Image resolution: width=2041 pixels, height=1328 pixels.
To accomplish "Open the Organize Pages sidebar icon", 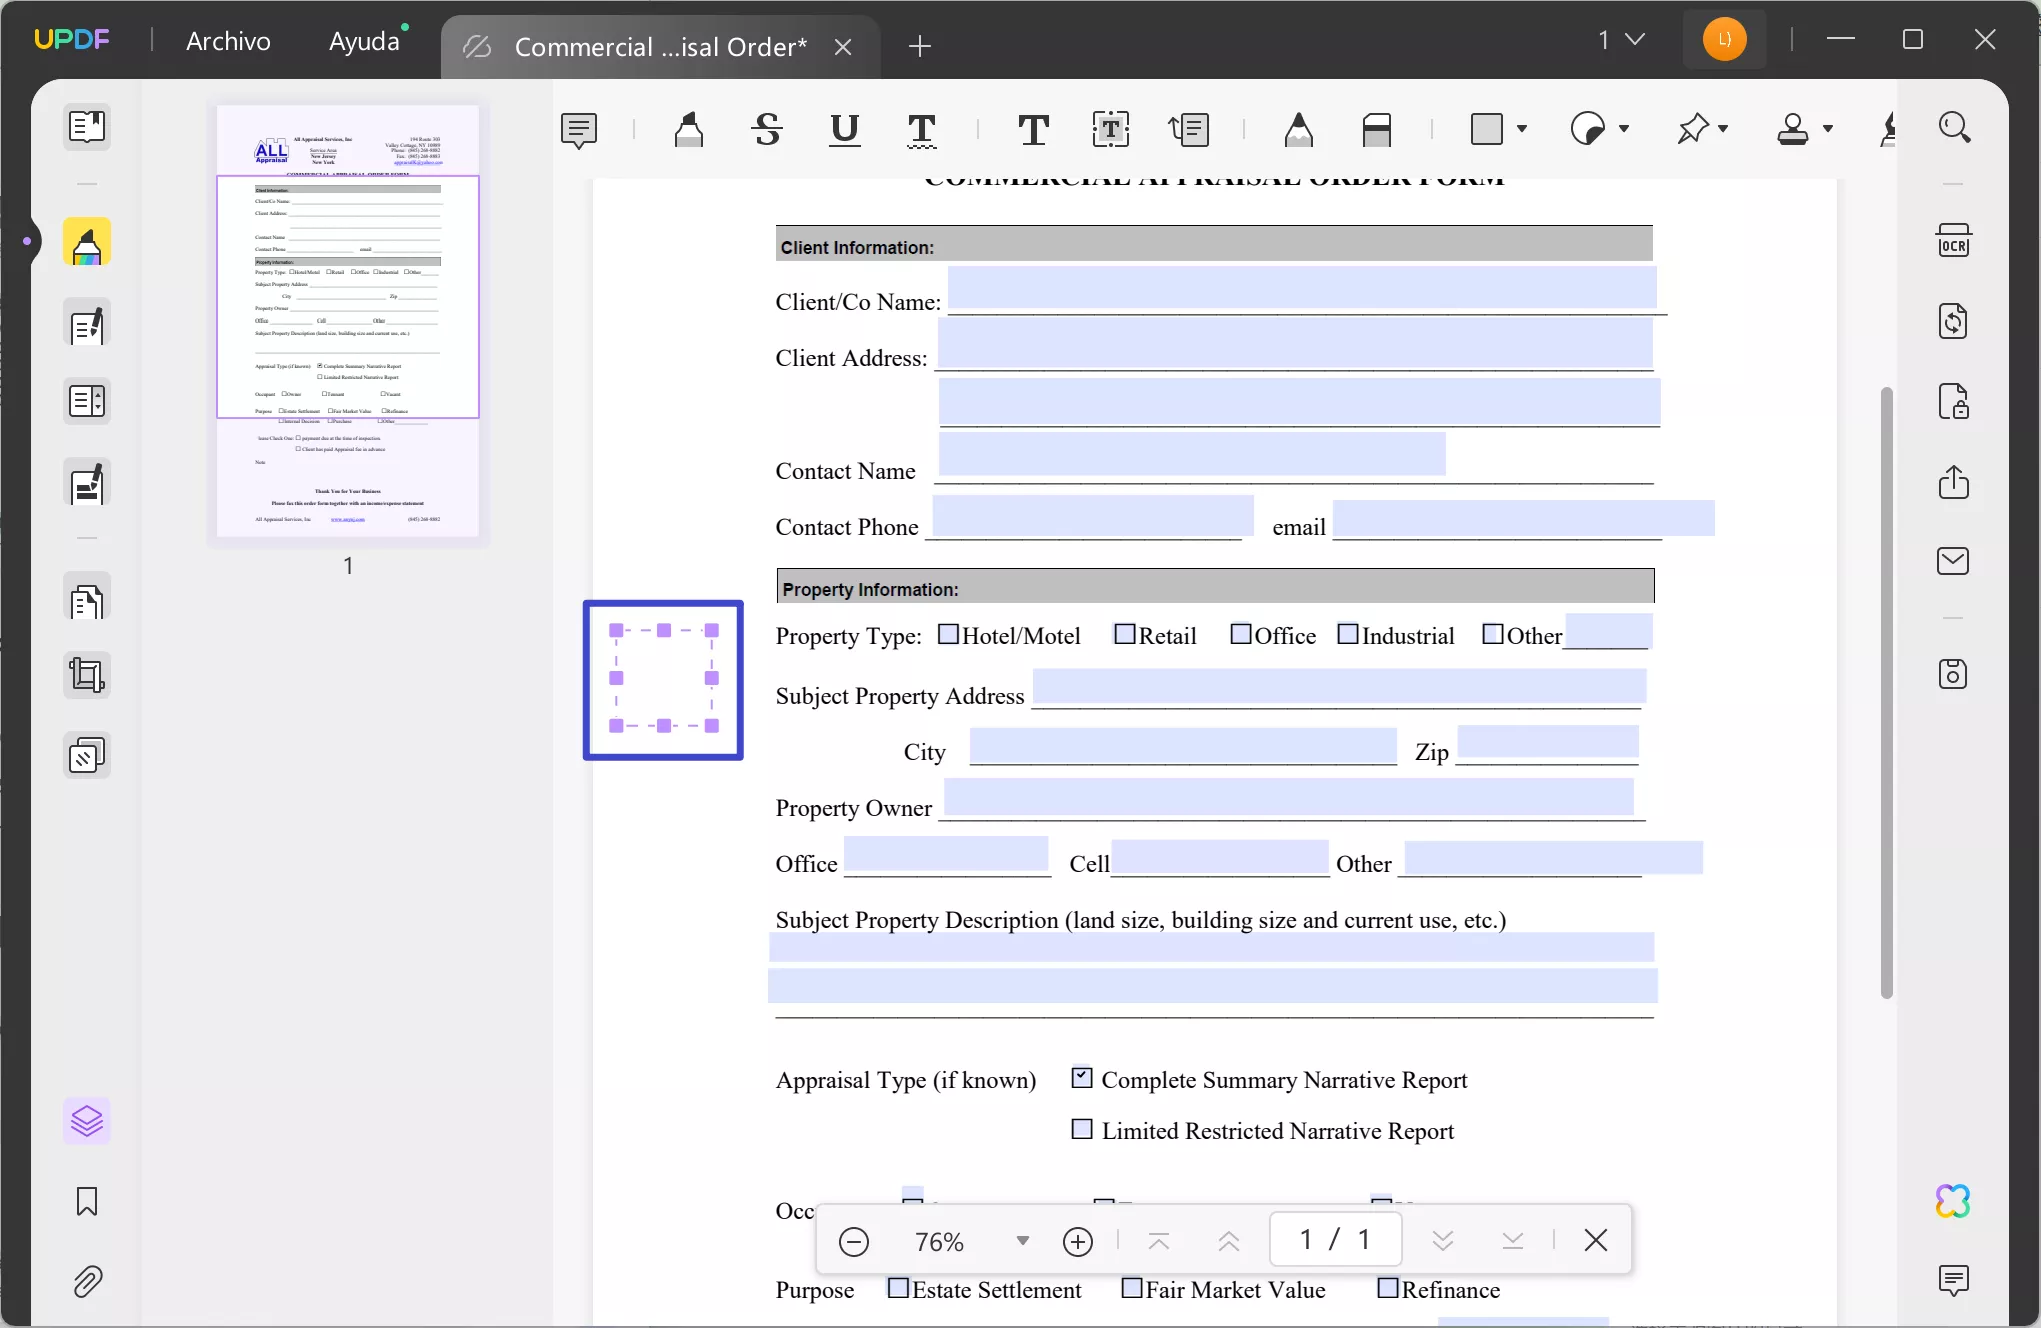I will pyautogui.click(x=87, y=599).
